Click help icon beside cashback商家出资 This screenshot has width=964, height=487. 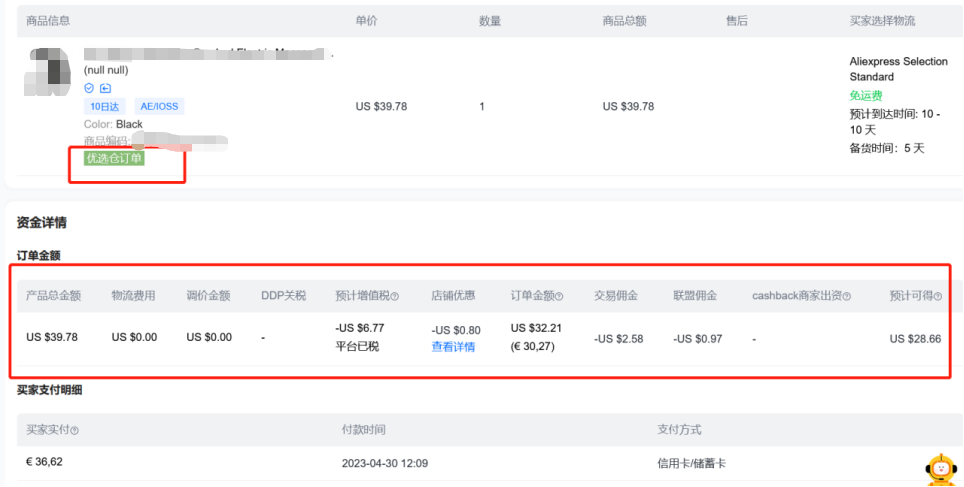[847, 296]
